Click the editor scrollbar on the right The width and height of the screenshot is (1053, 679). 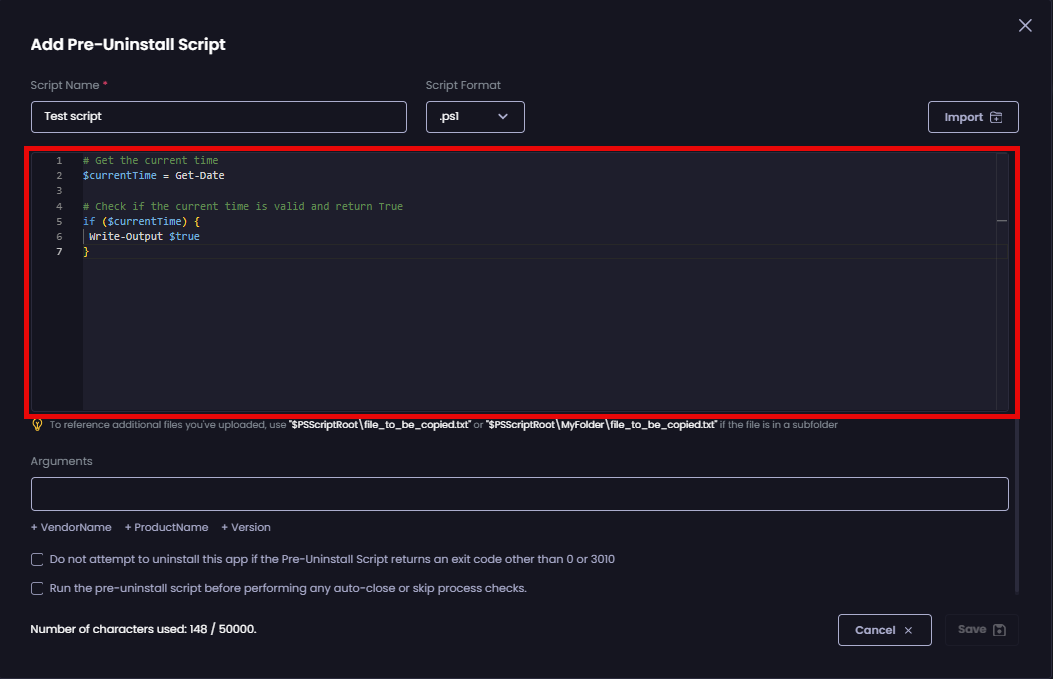1000,220
